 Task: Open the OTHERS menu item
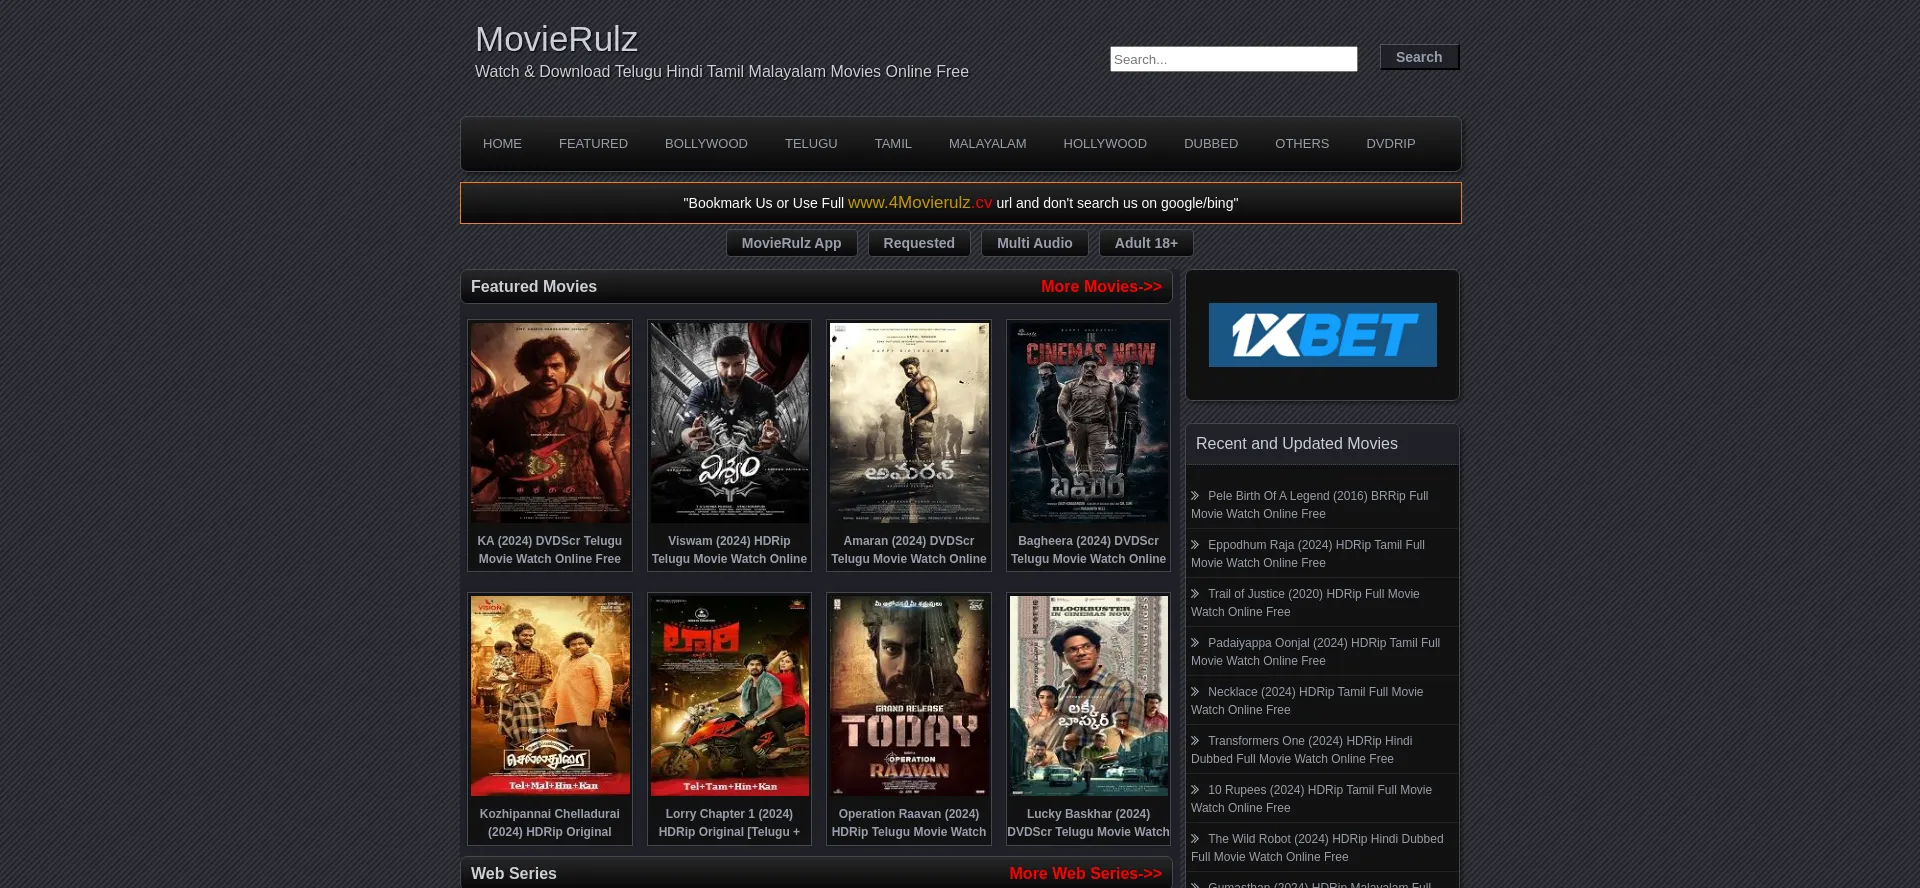point(1302,144)
